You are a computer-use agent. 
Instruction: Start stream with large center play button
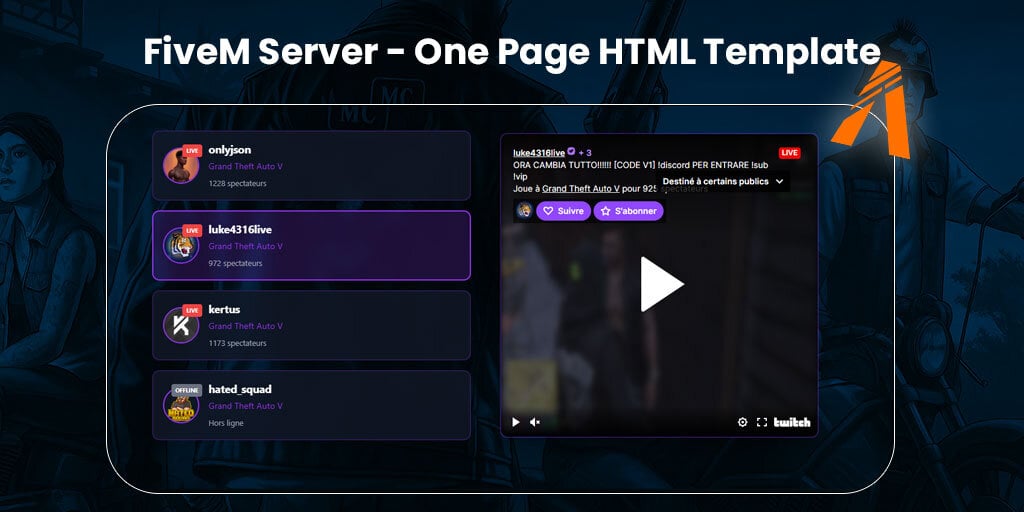661,284
